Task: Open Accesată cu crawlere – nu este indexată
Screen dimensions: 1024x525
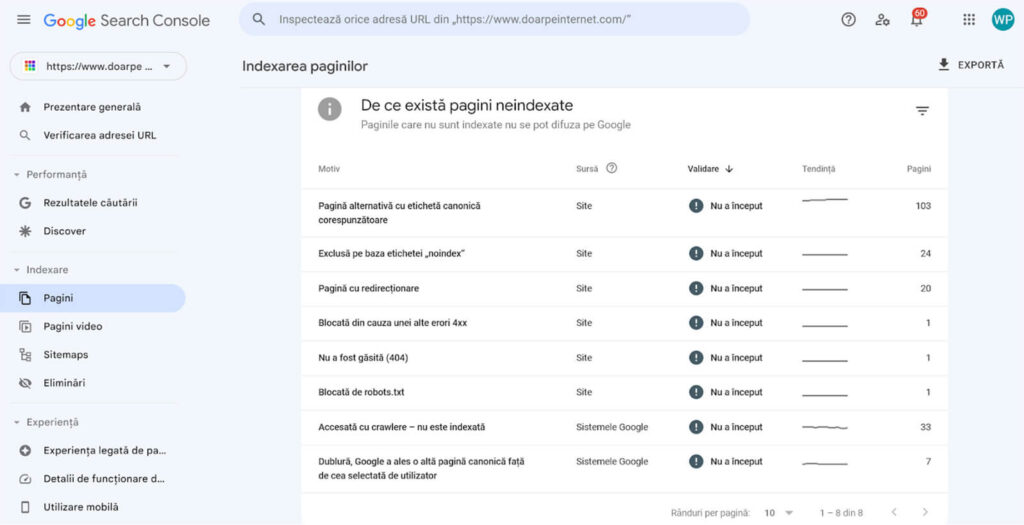Action: tap(624, 427)
